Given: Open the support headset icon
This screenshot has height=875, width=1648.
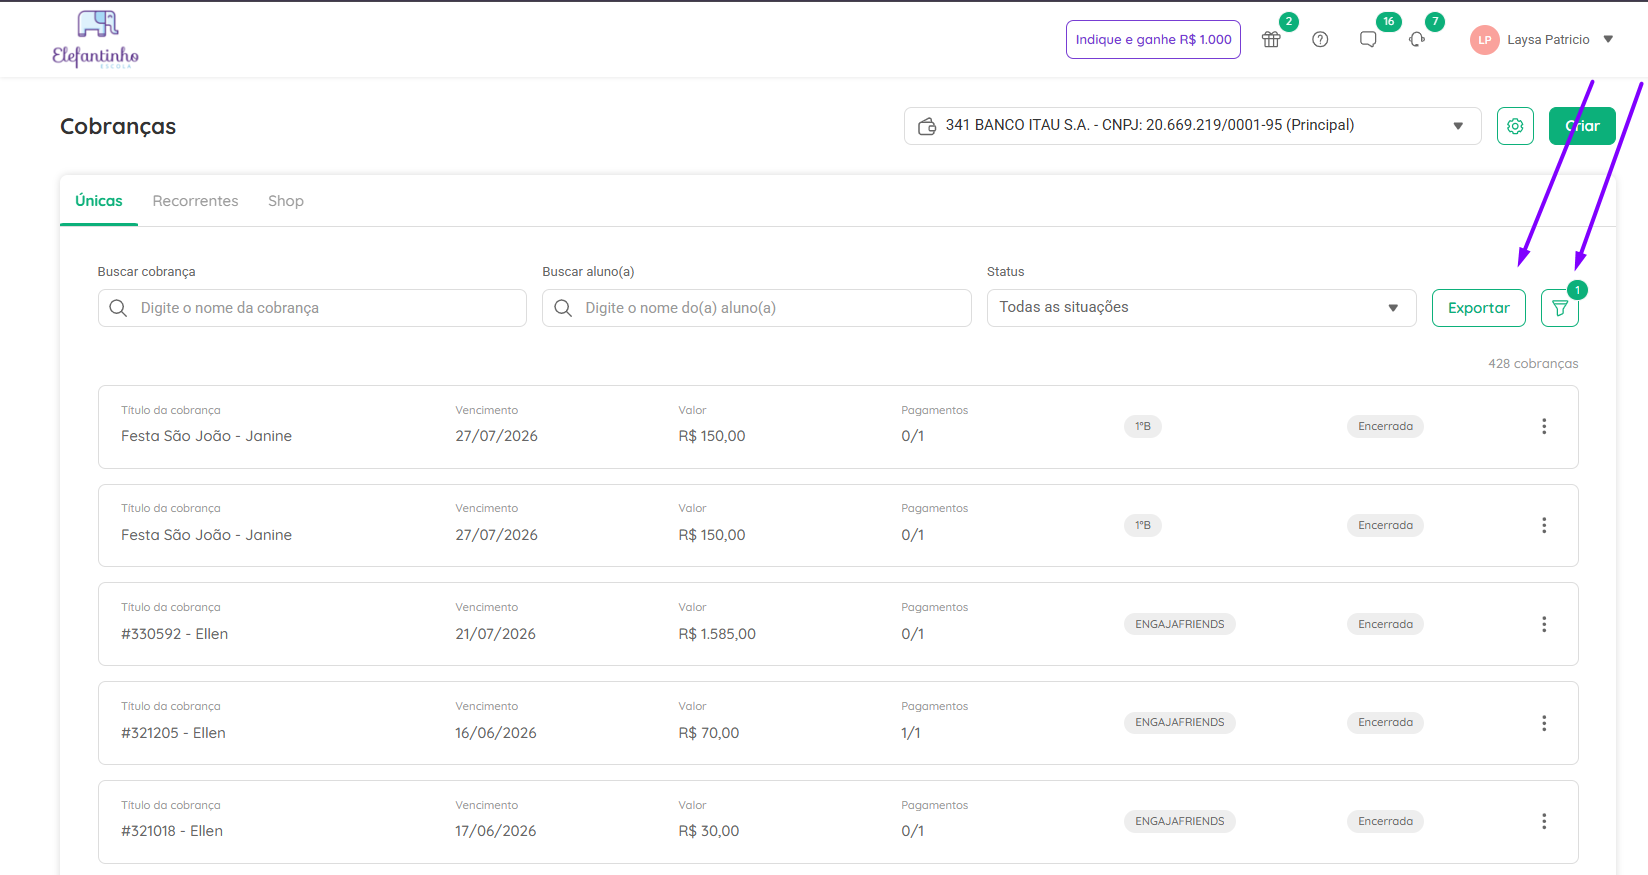Looking at the screenshot, I should click(x=1417, y=40).
